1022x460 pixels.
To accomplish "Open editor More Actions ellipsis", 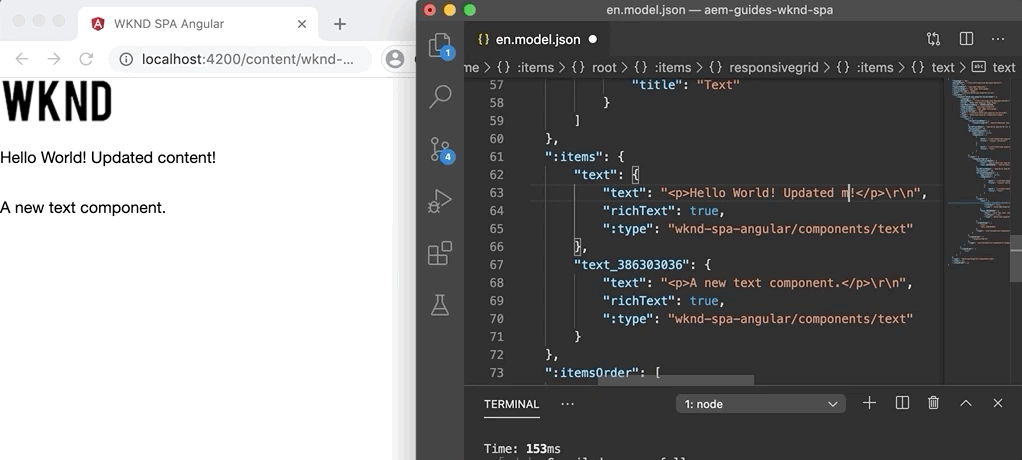I will click(x=998, y=39).
